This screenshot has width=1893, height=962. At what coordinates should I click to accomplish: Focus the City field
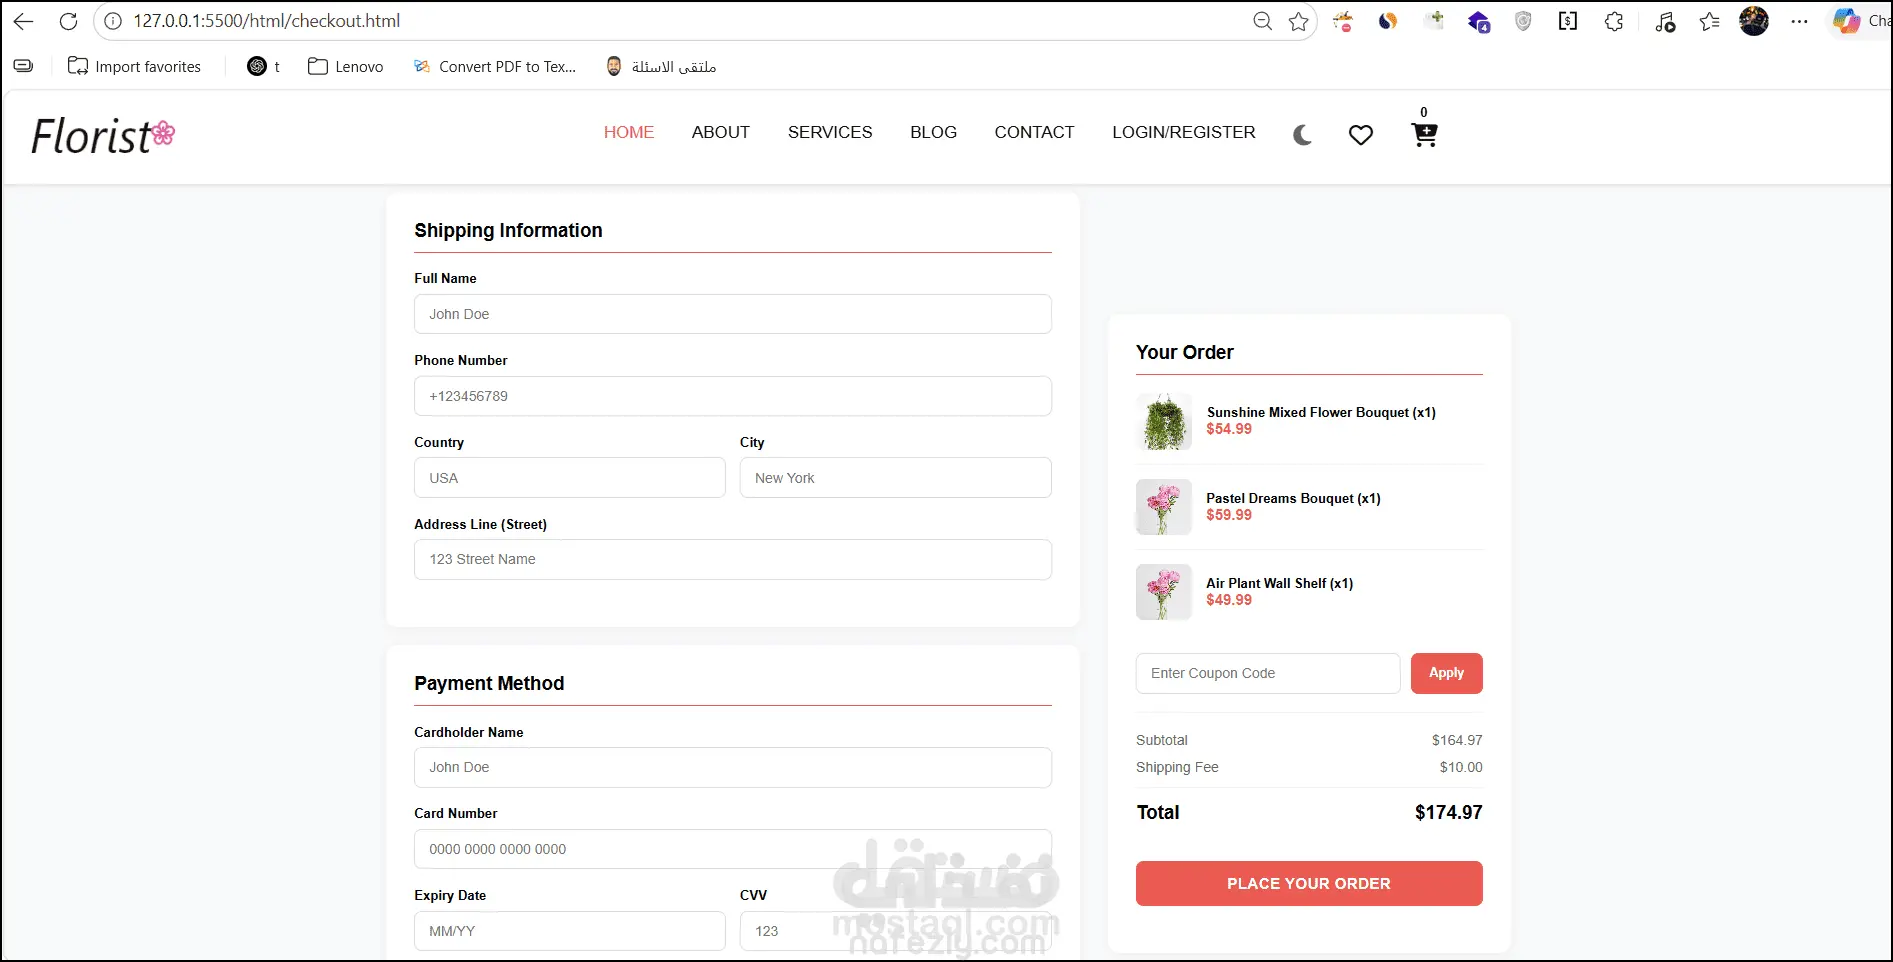pos(896,478)
